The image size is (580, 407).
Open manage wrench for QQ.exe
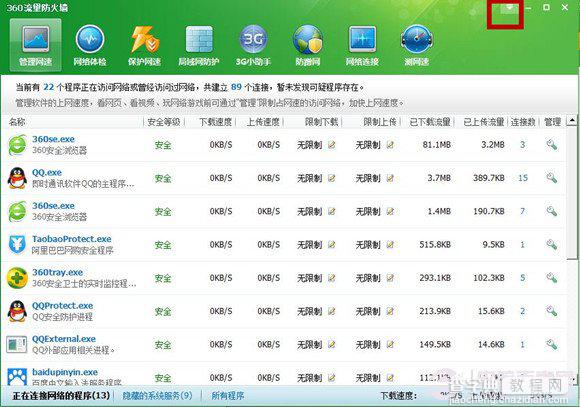[x=552, y=178]
